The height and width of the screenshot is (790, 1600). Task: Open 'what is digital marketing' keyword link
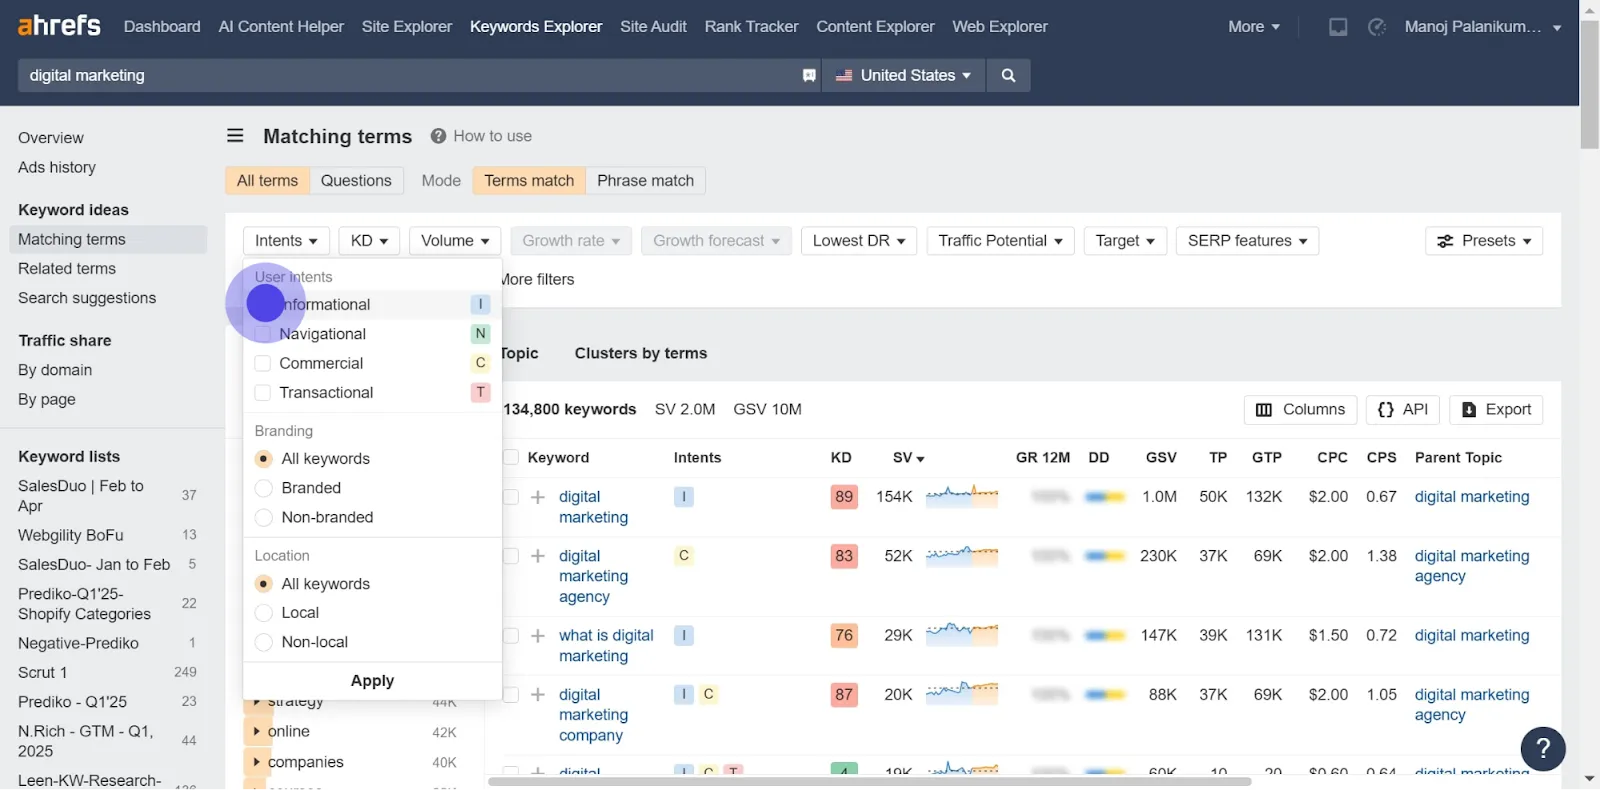pyautogui.click(x=606, y=646)
